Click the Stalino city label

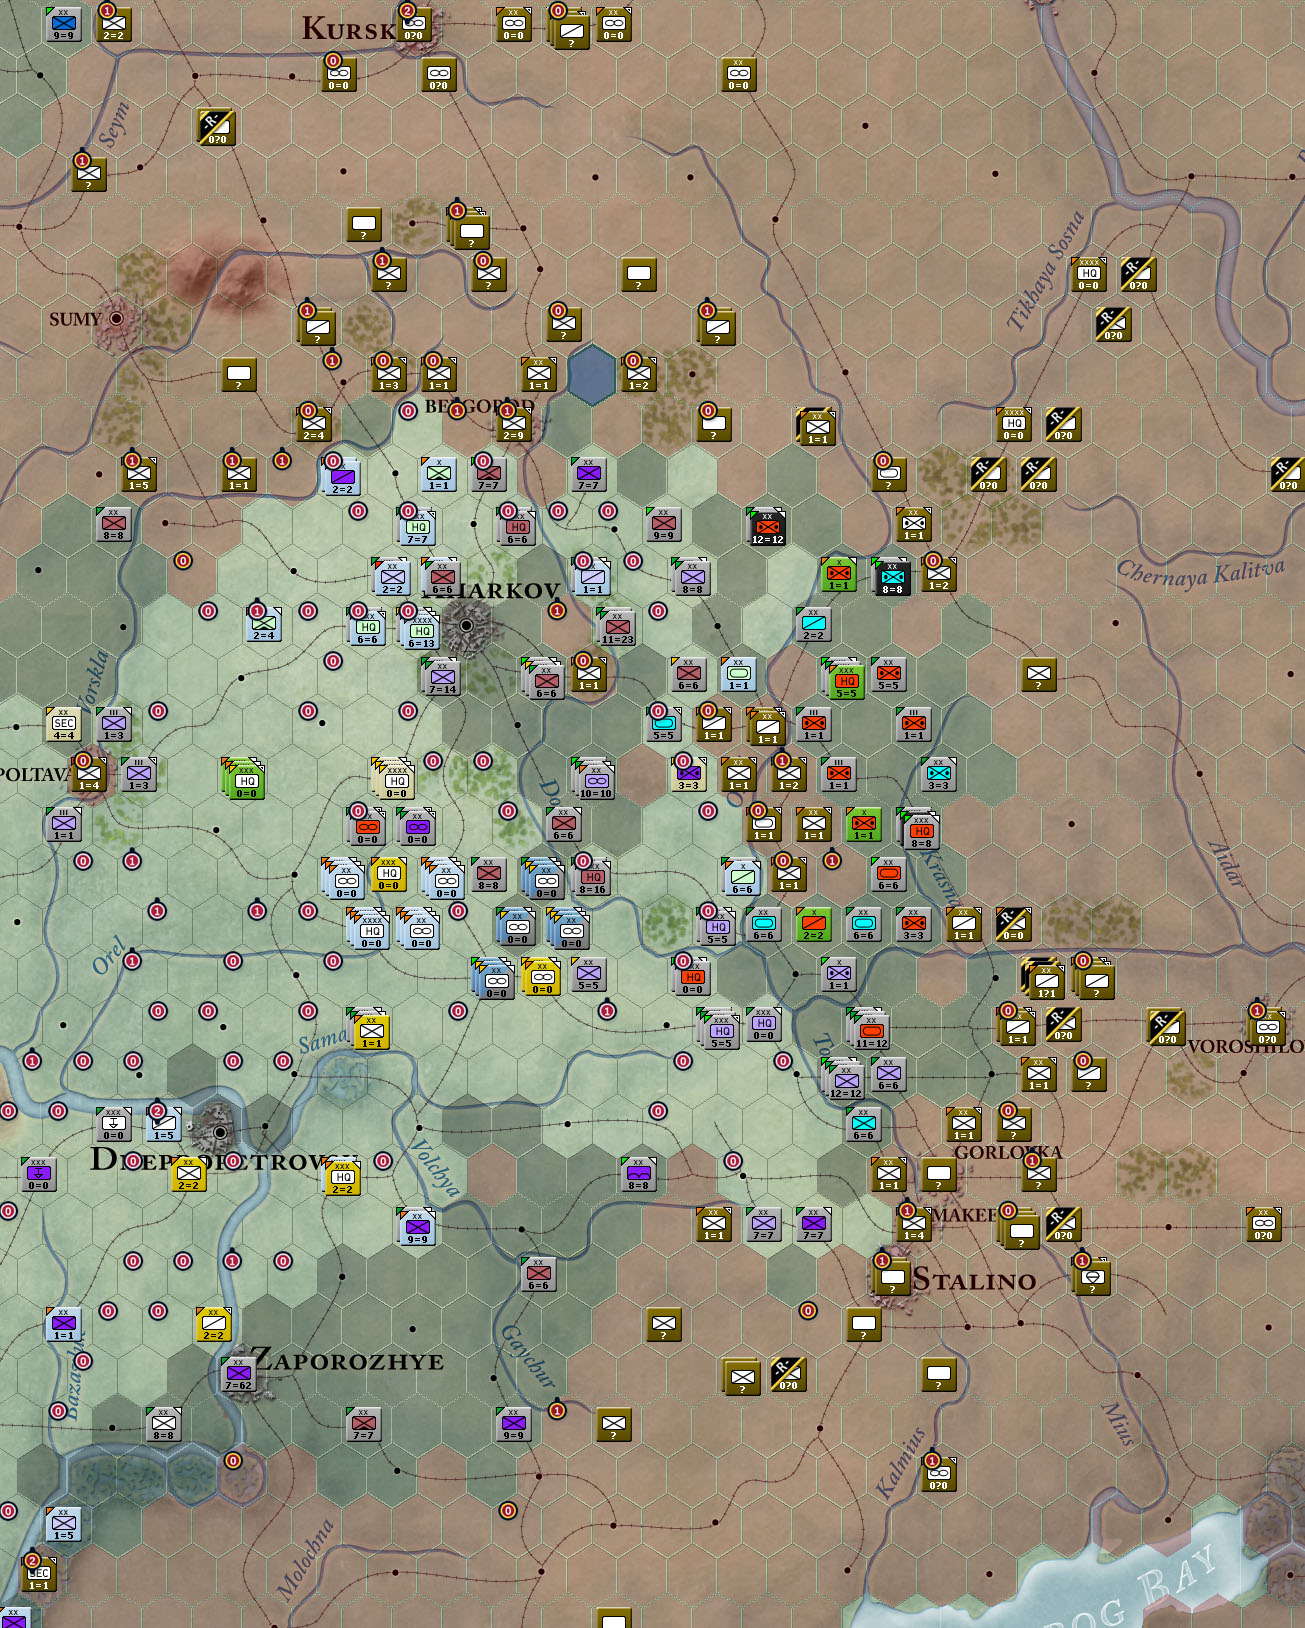975,1280
